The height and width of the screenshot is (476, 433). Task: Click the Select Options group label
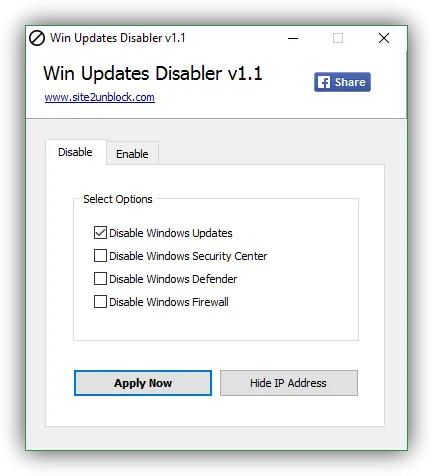pos(118,199)
